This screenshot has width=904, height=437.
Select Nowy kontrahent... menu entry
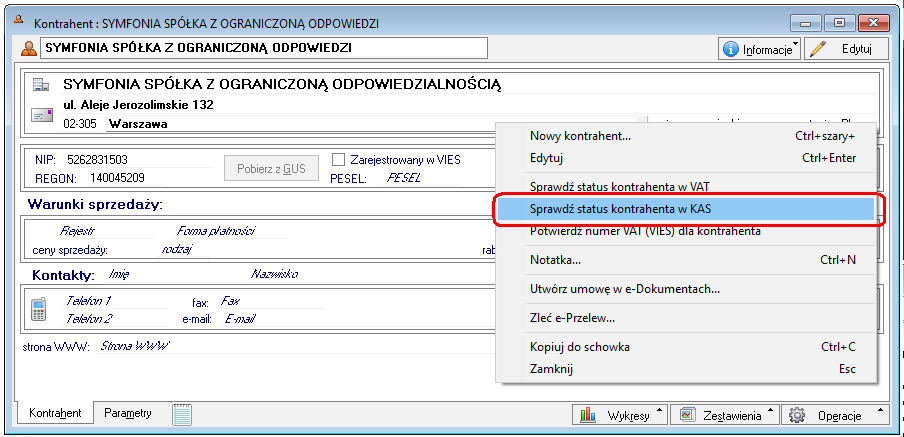click(x=686, y=137)
